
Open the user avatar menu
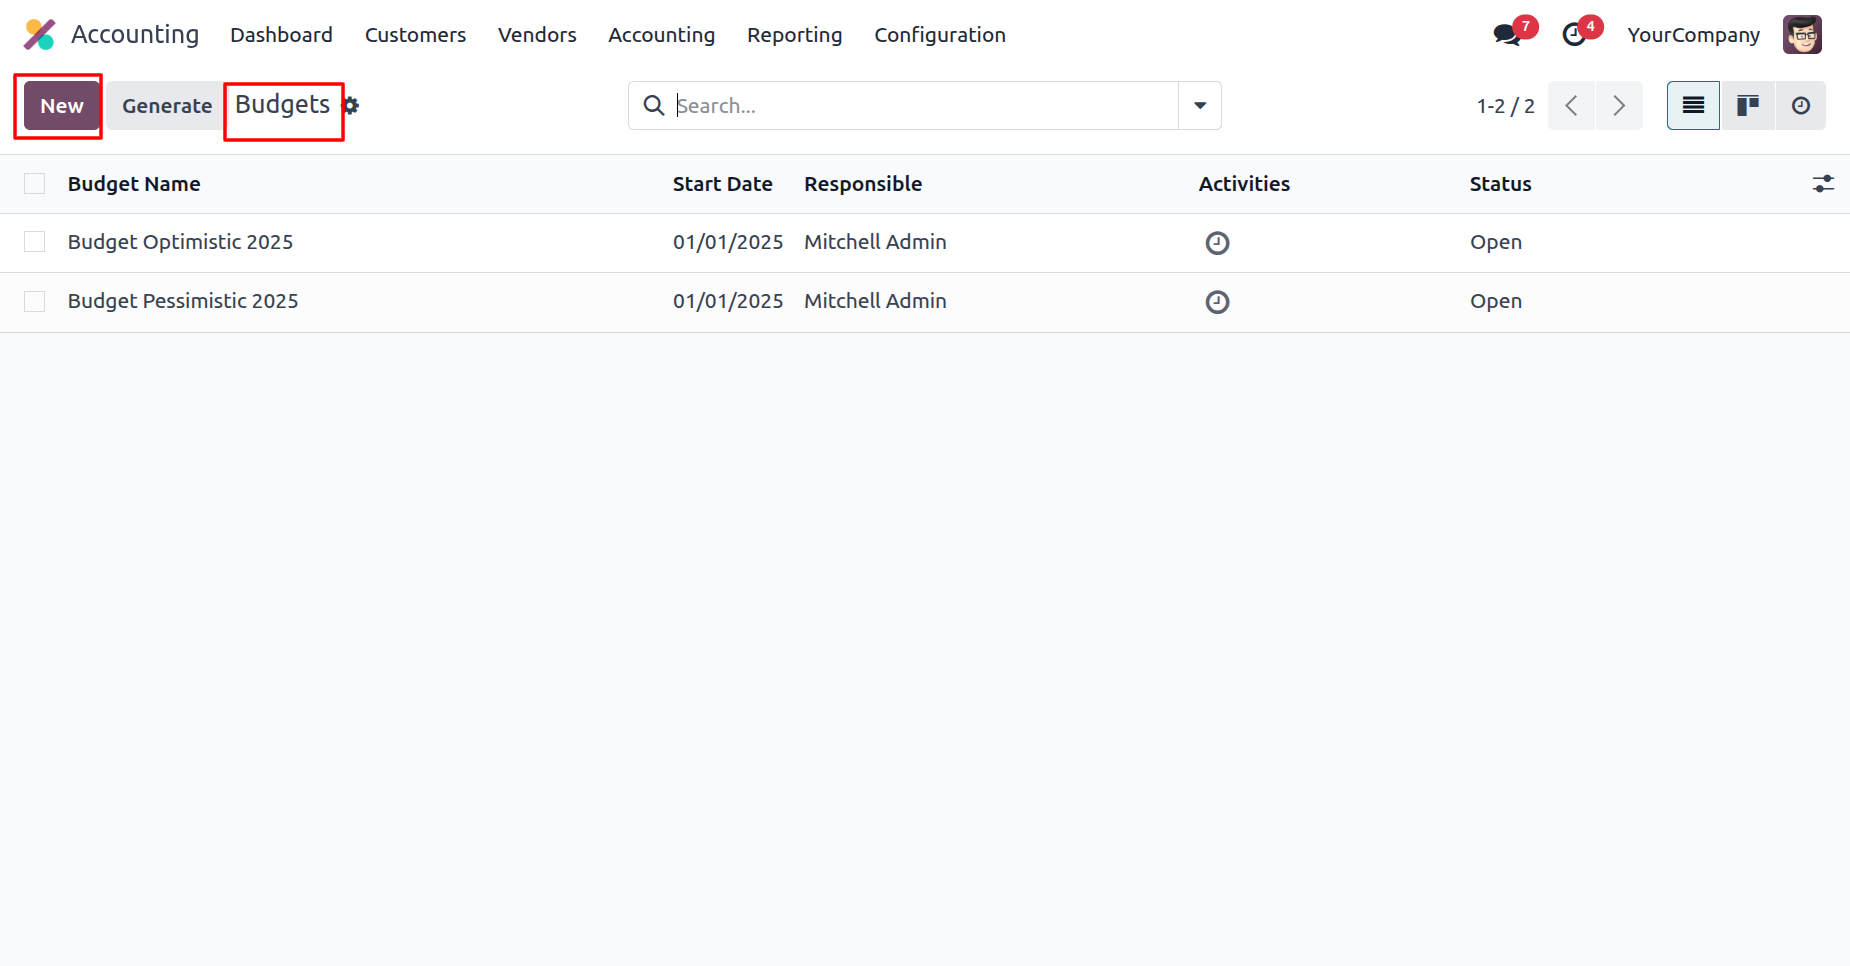pos(1802,35)
